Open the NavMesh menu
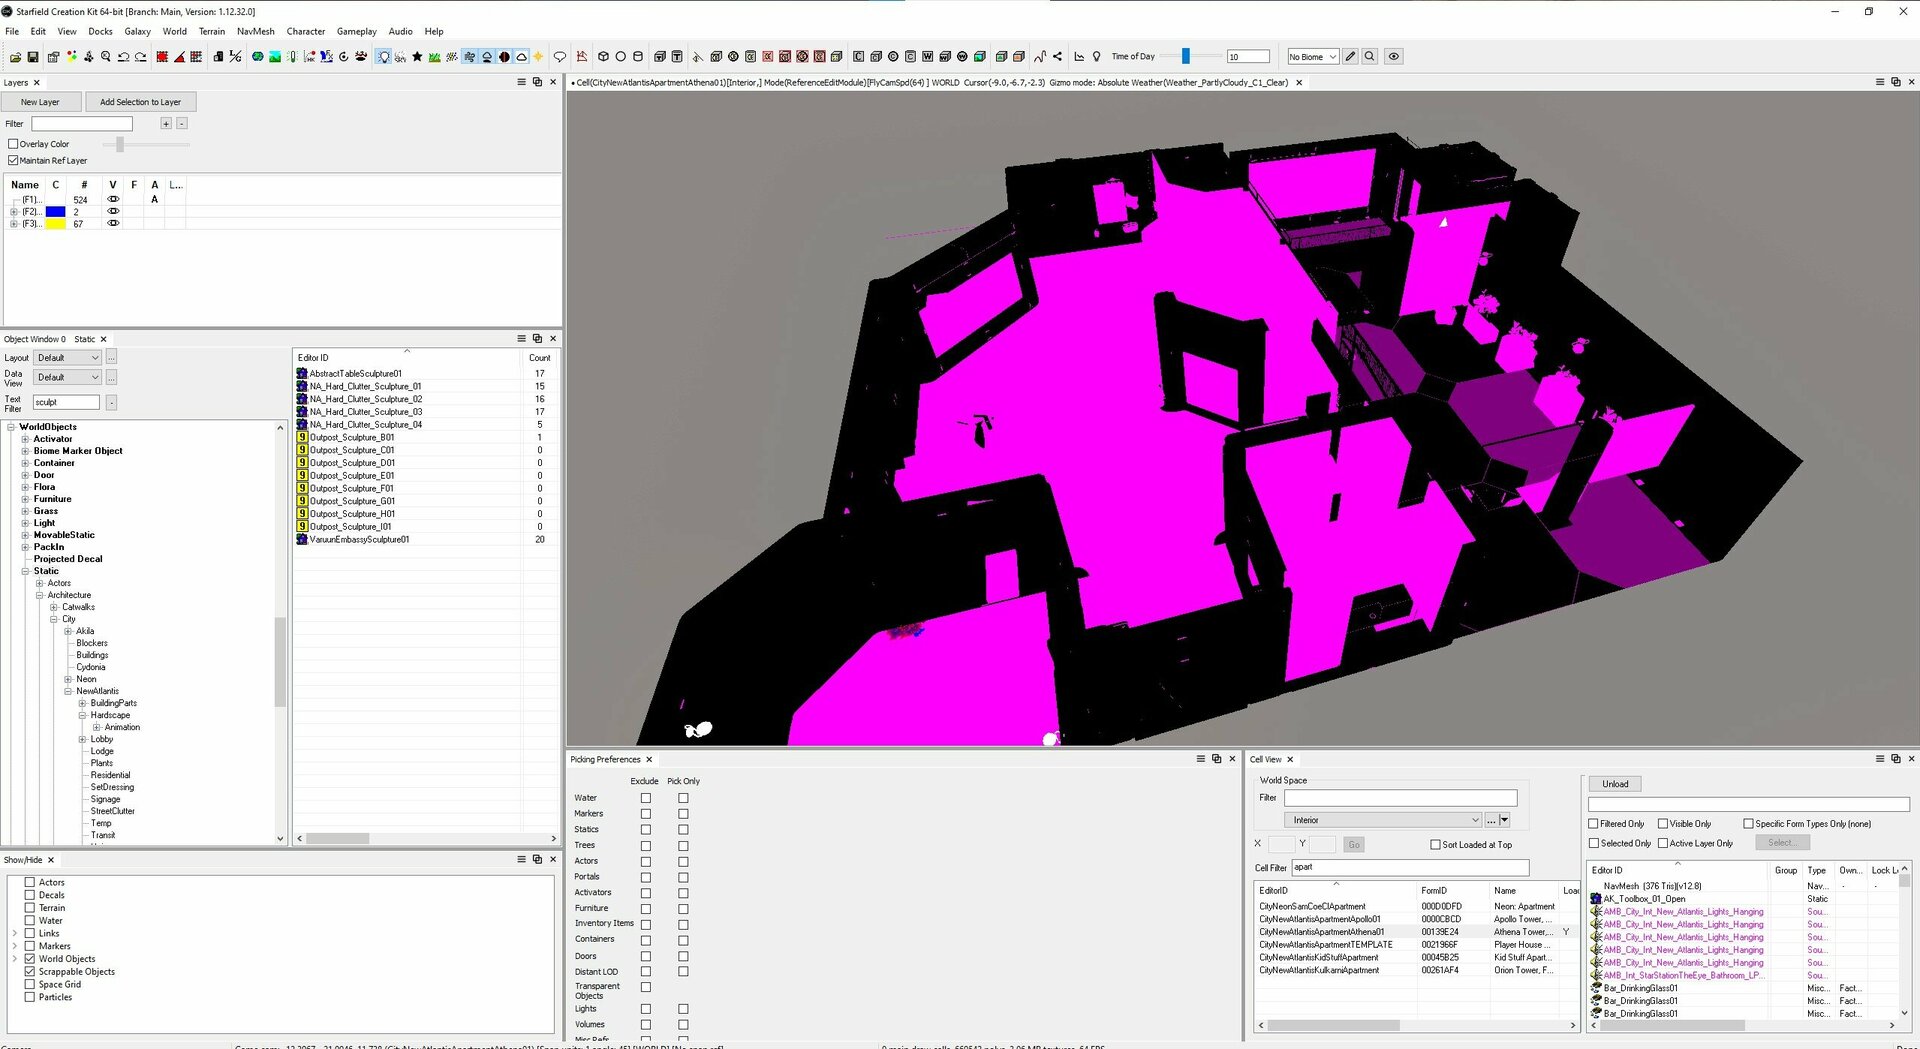The image size is (1920, 1049). pyautogui.click(x=256, y=31)
